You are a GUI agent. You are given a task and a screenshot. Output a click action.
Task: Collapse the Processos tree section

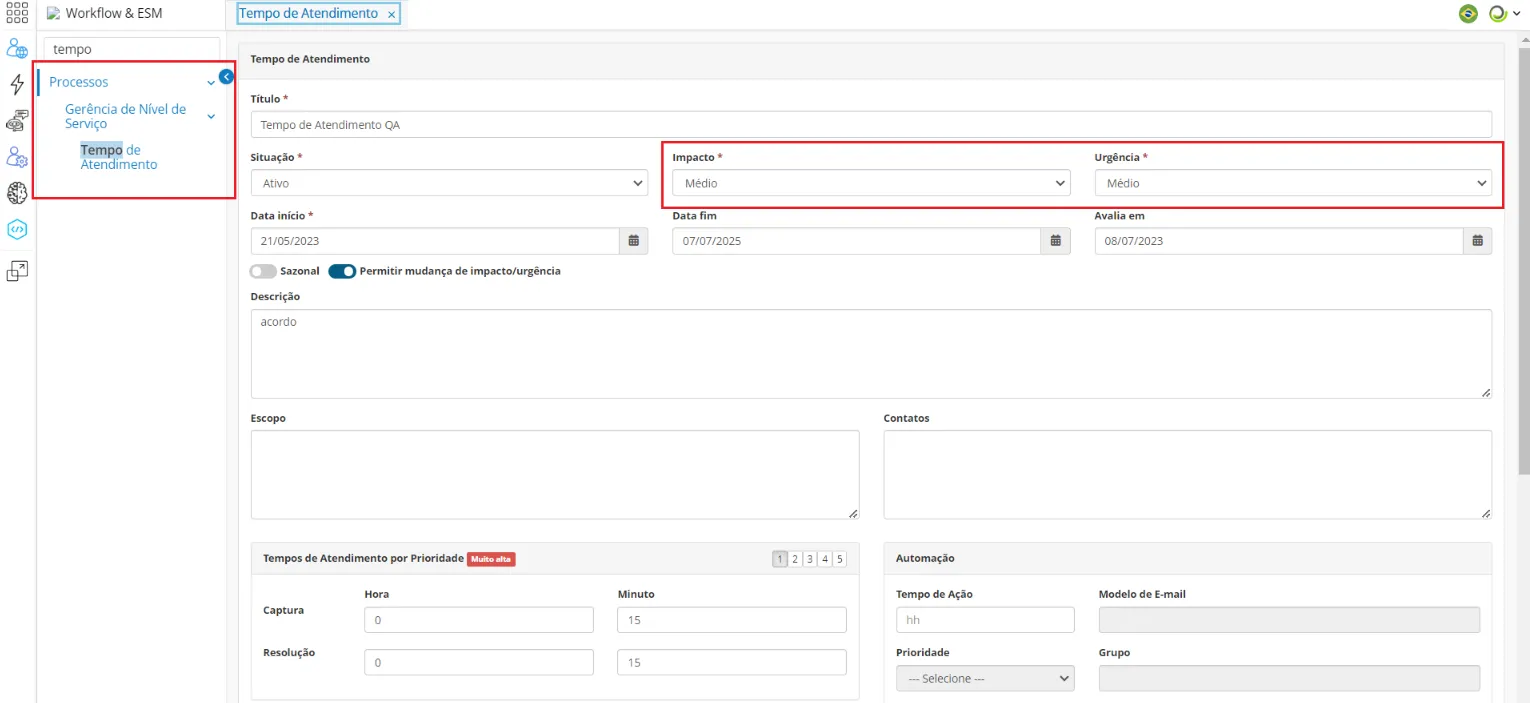(x=211, y=83)
